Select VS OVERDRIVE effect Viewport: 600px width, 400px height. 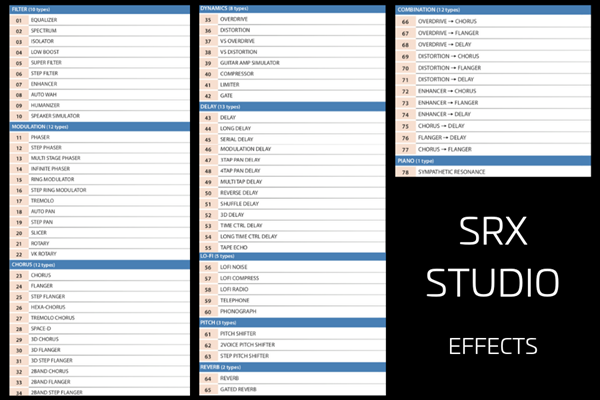[292, 41]
